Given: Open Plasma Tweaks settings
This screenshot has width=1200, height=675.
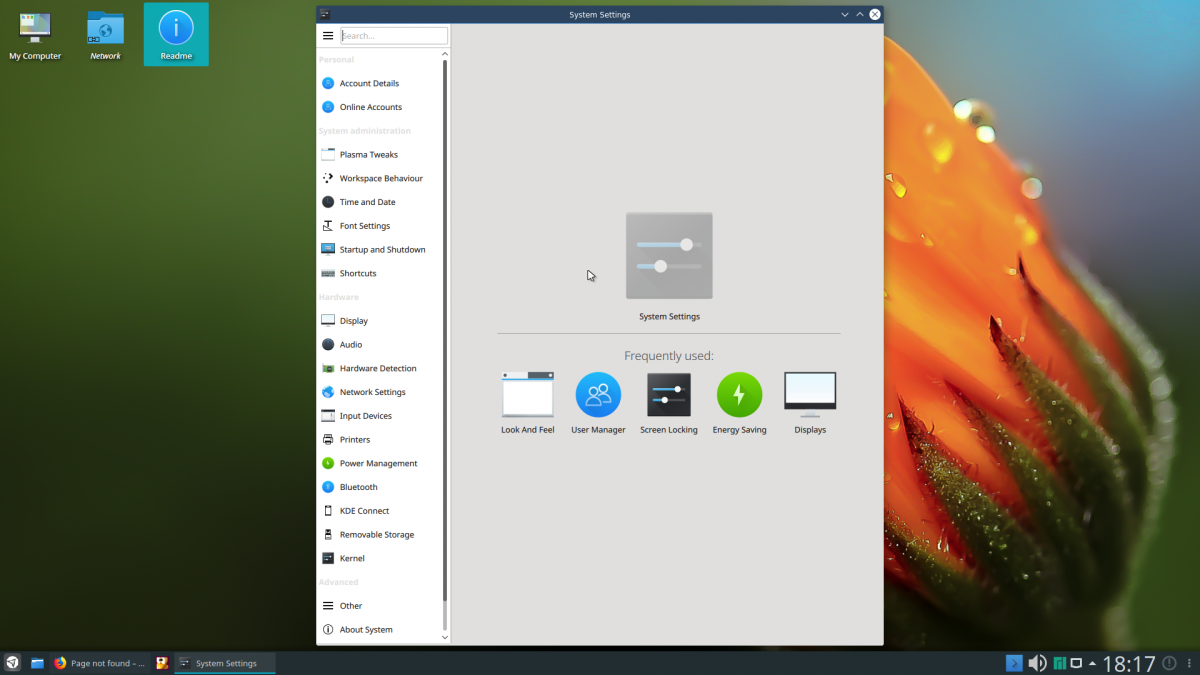Looking at the screenshot, I should [368, 154].
